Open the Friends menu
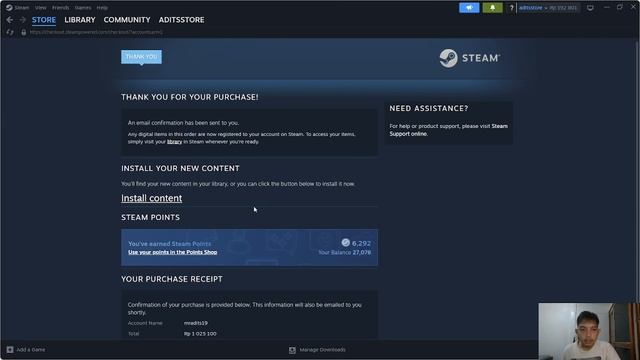640x360 pixels. click(60, 8)
